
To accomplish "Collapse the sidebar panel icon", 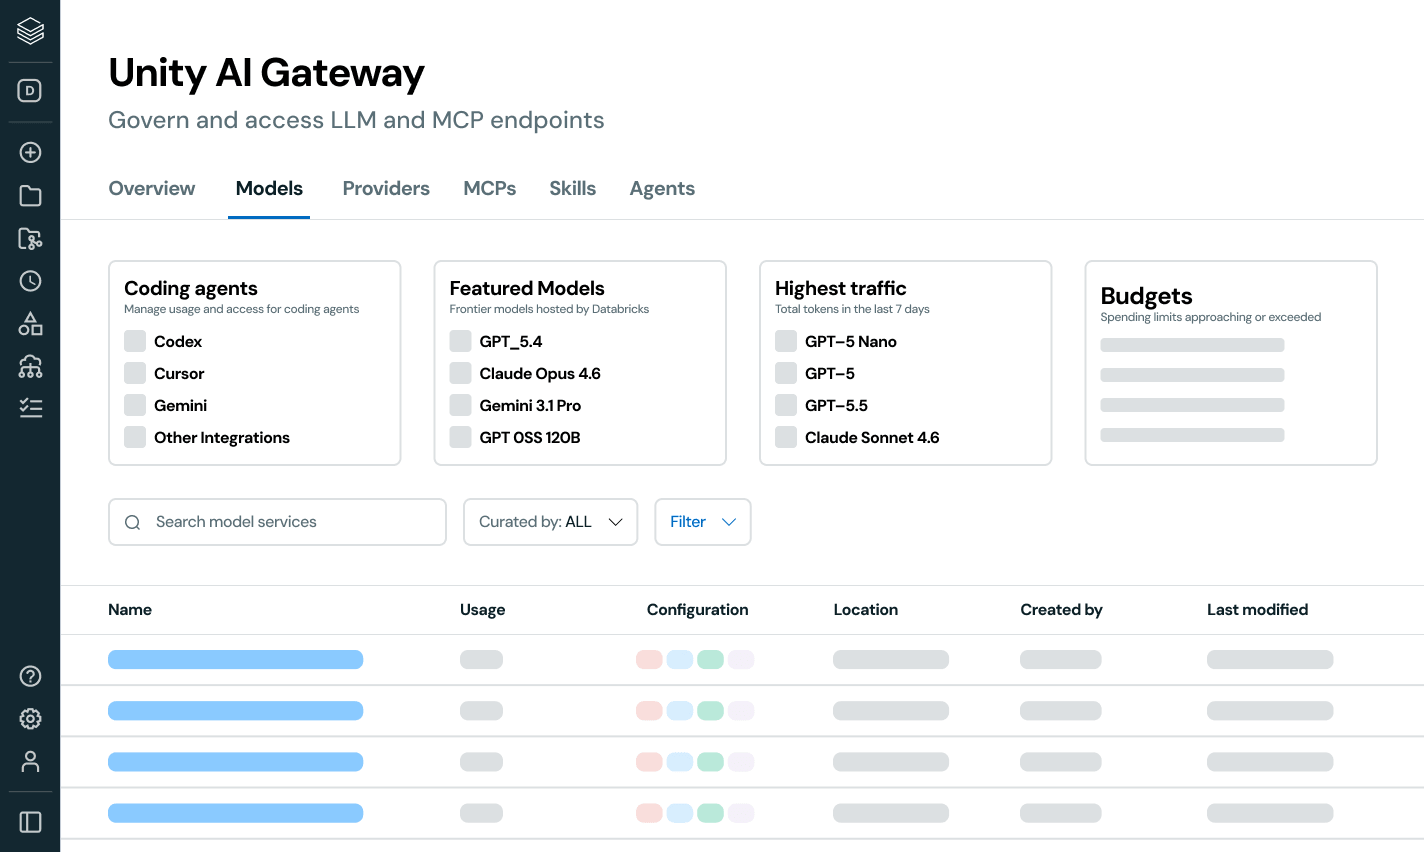I will point(30,822).
